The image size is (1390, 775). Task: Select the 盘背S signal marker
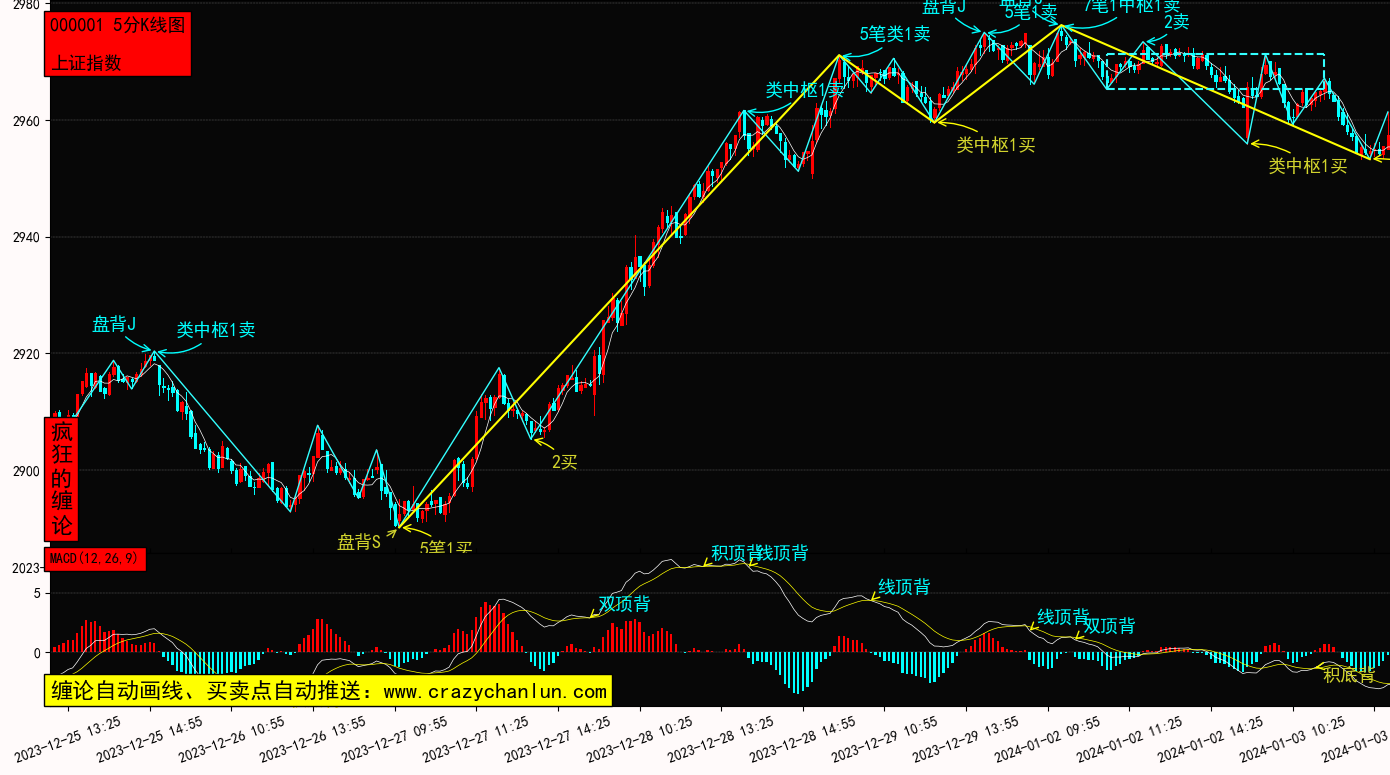(x=359, y=542)
